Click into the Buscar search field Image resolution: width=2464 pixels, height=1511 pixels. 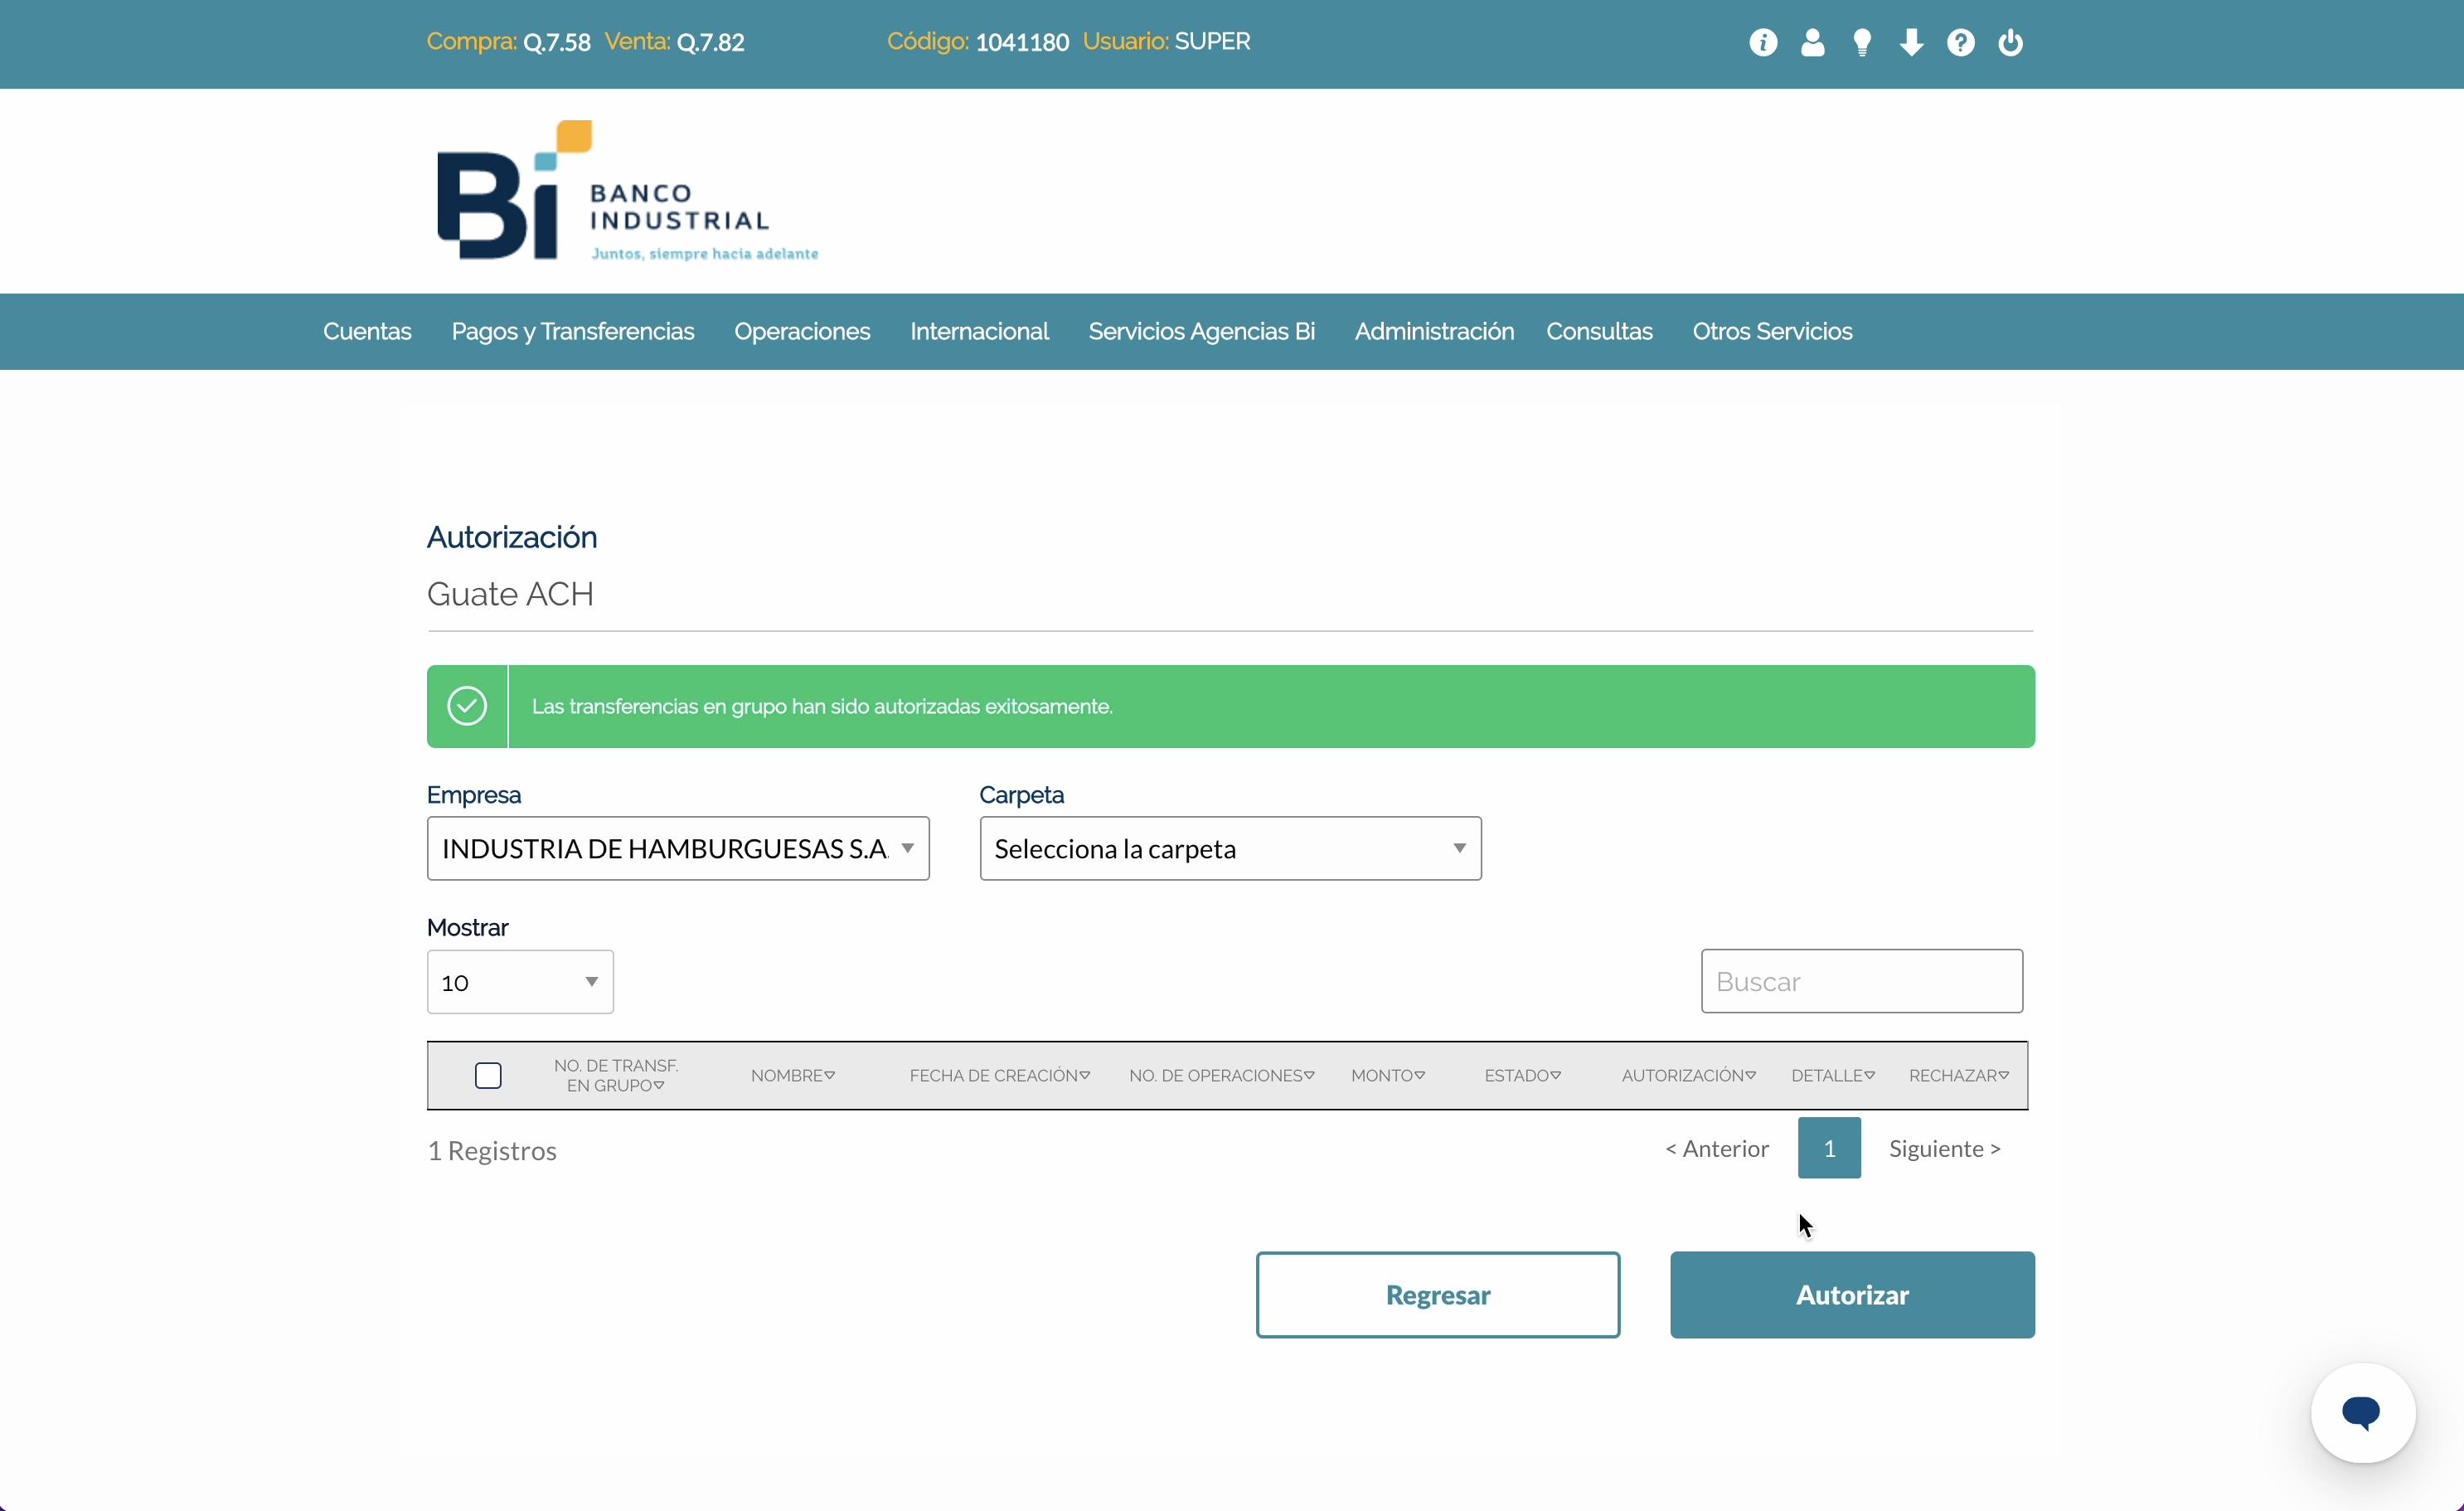[x=1861, y=981]
